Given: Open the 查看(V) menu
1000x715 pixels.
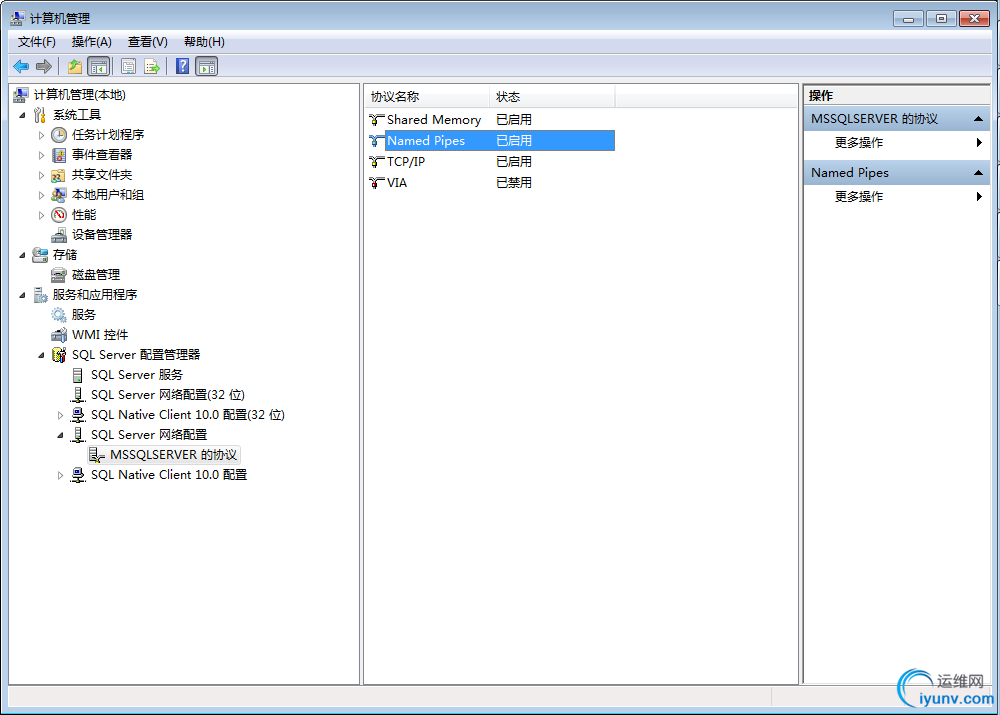Looking at the screenshot, I should click(x=147, y=42).
